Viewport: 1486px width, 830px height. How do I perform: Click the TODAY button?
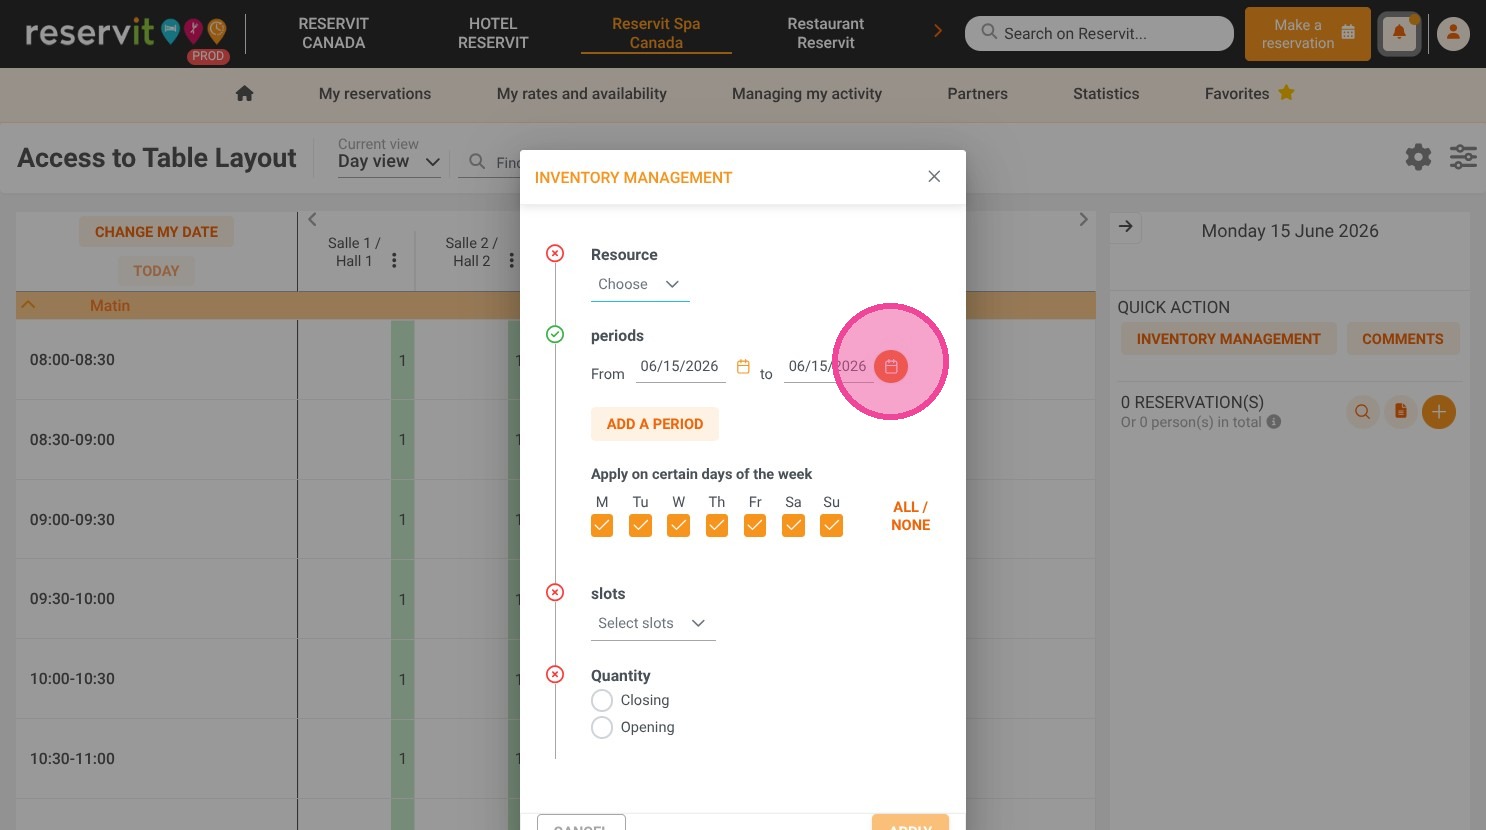point(156,271)
